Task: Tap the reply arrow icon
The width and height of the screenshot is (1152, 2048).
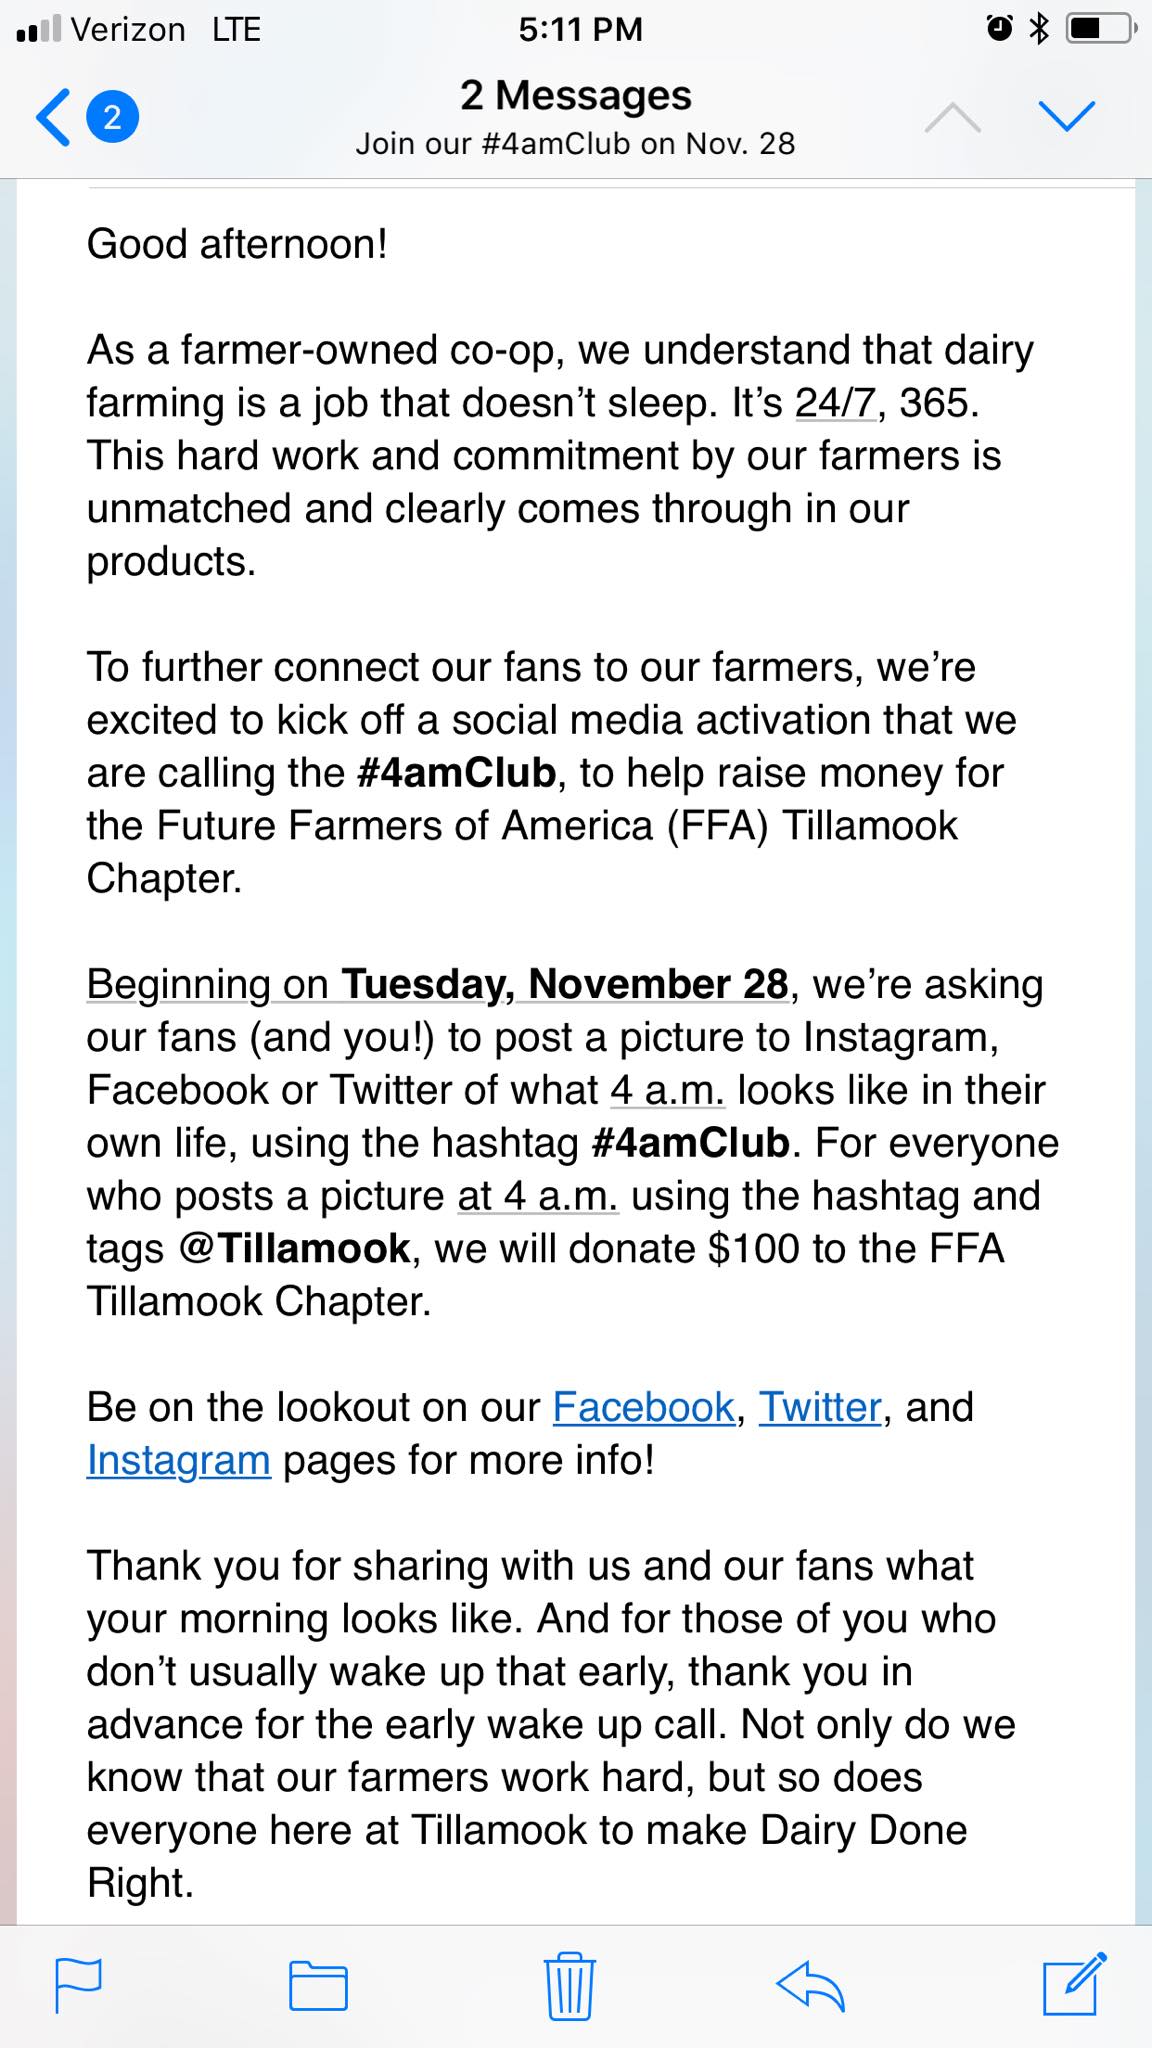Action: pyautogui.click(x=810, y=1984)
